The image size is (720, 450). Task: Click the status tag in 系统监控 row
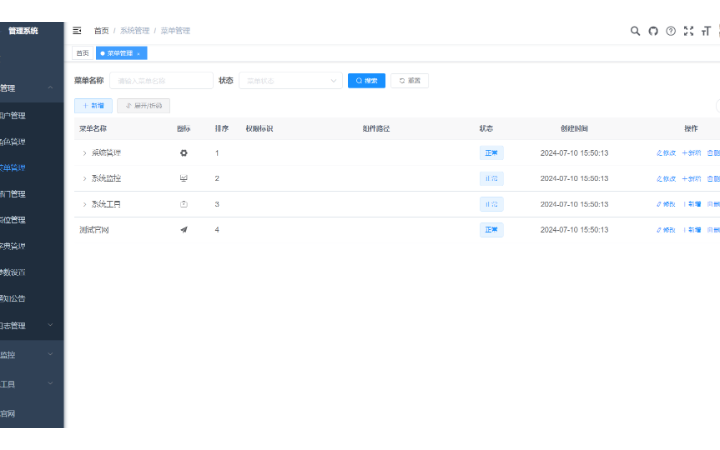491,179
